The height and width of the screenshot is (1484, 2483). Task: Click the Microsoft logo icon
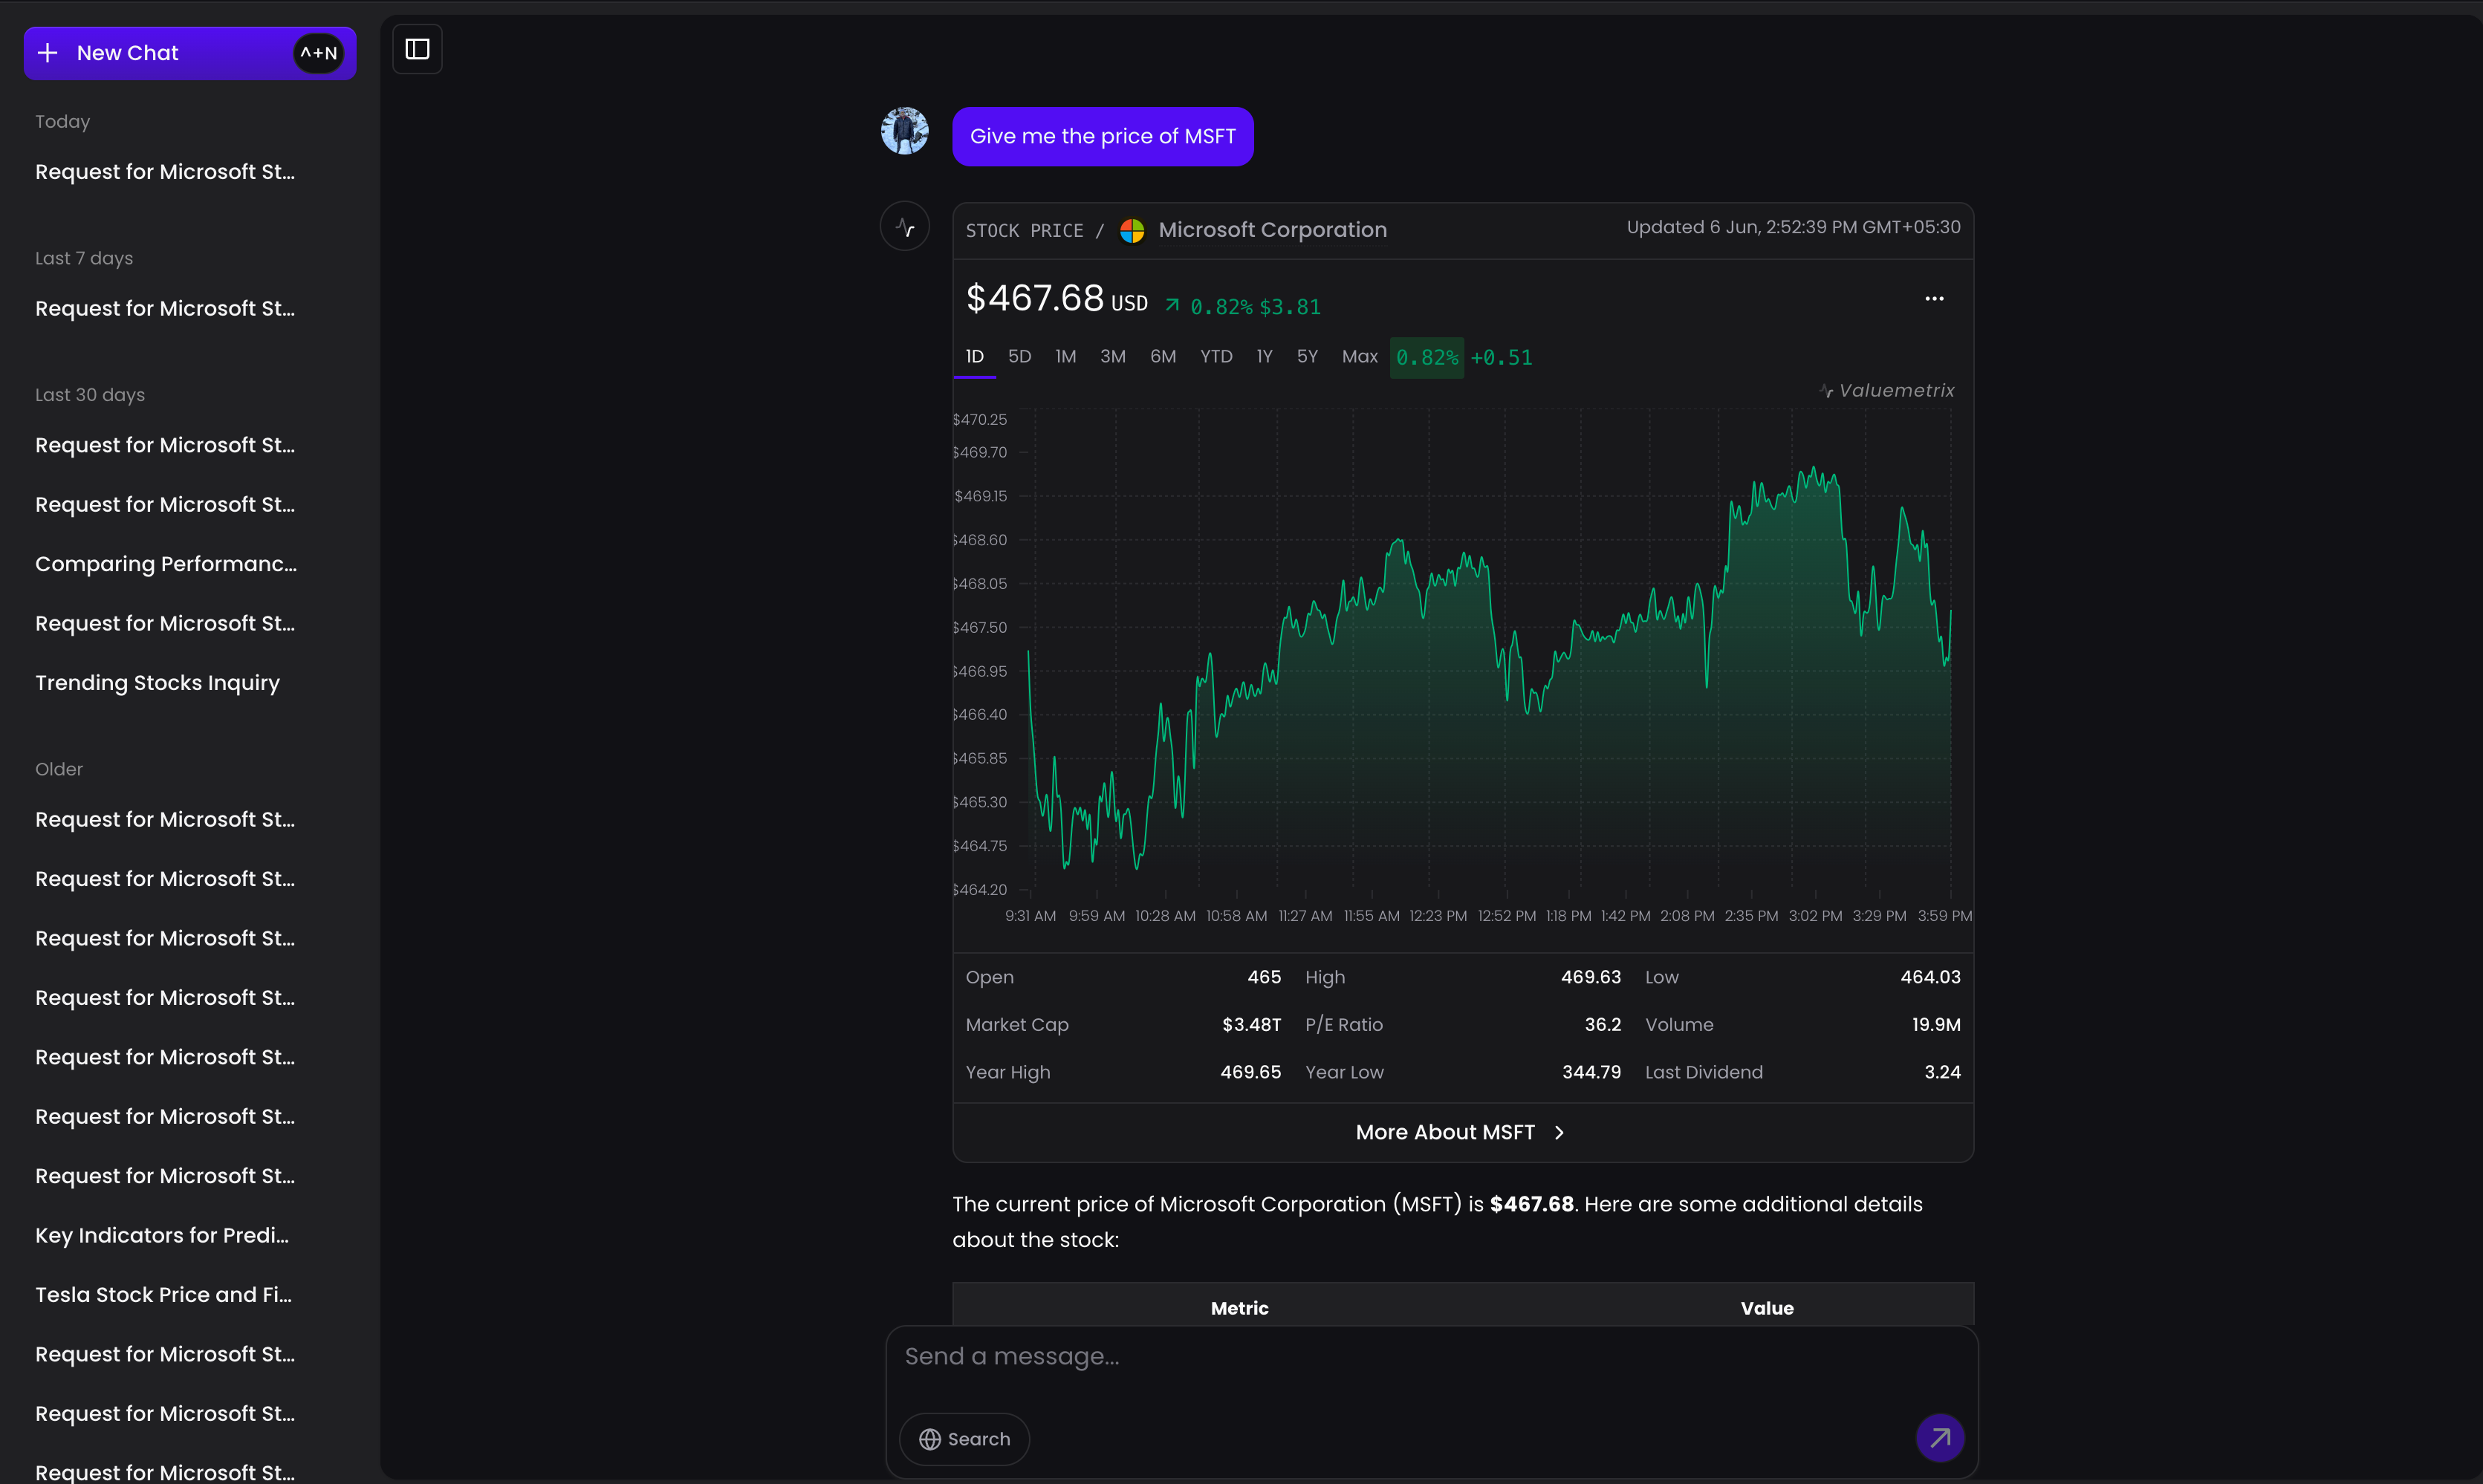(x=1132, y=231)
